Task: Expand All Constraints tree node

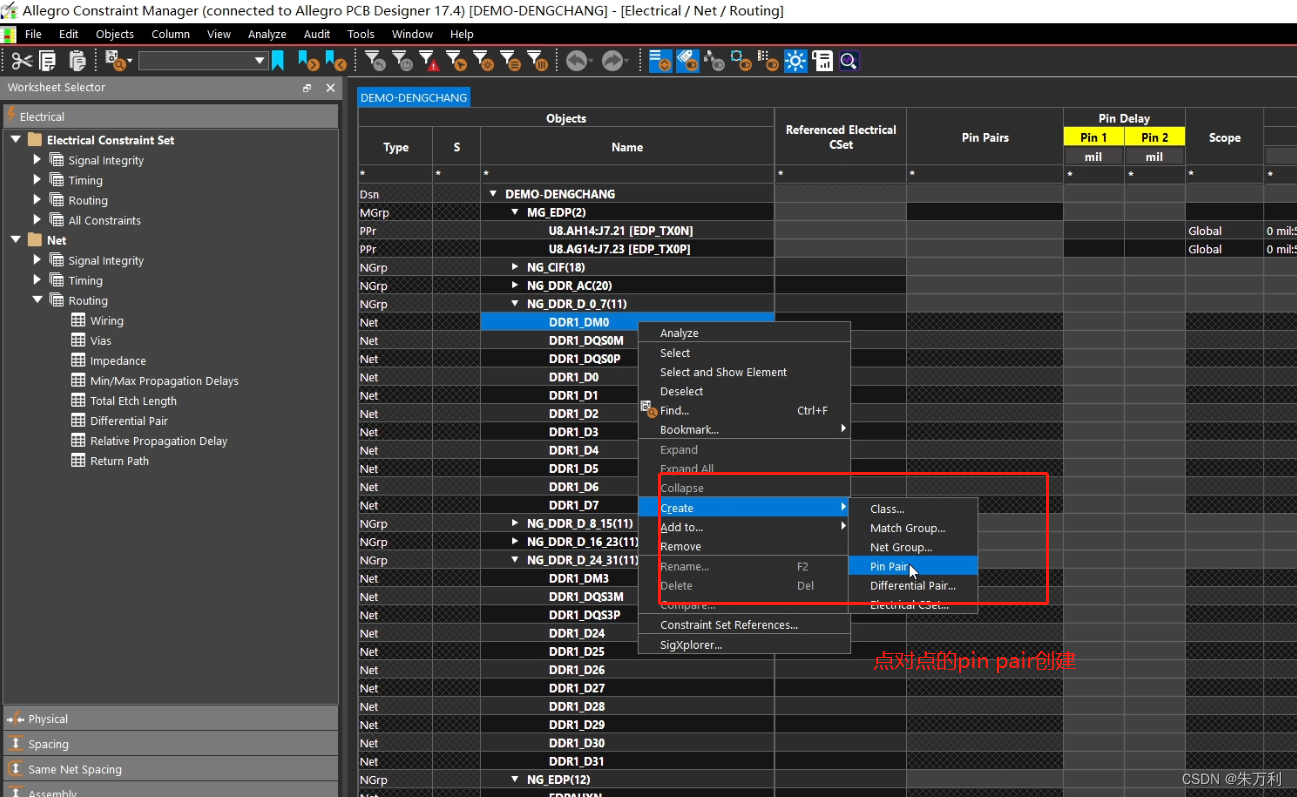Action: click(x=37, y=220)
